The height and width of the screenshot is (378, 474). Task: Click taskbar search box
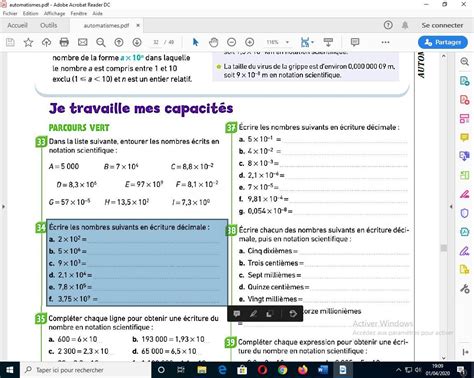point(85,370)
